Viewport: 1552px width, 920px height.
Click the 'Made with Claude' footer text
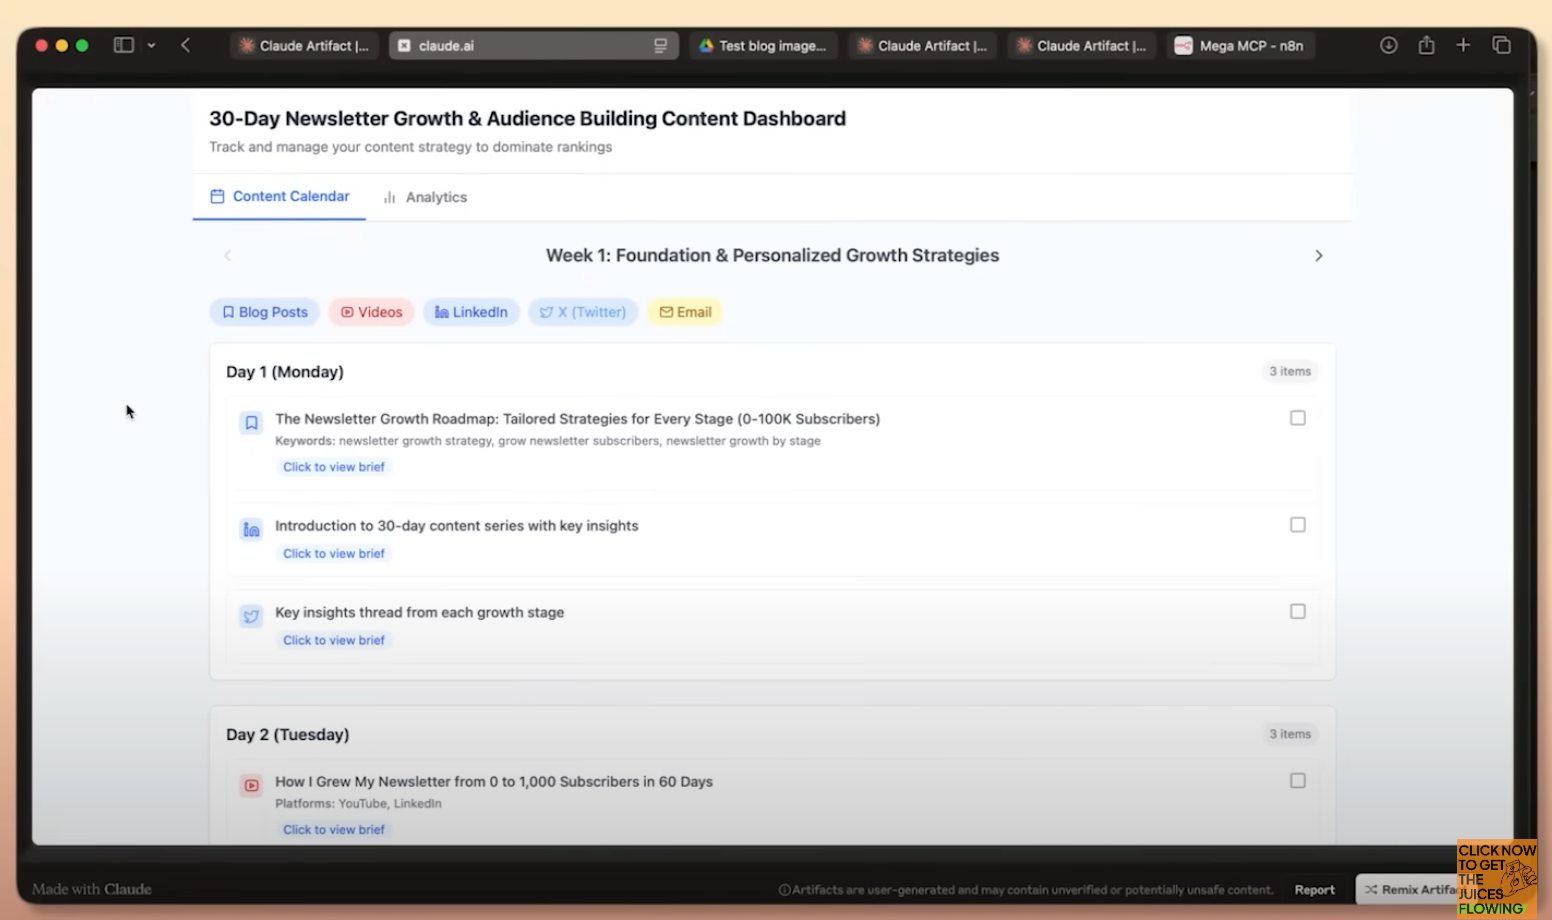92,889
